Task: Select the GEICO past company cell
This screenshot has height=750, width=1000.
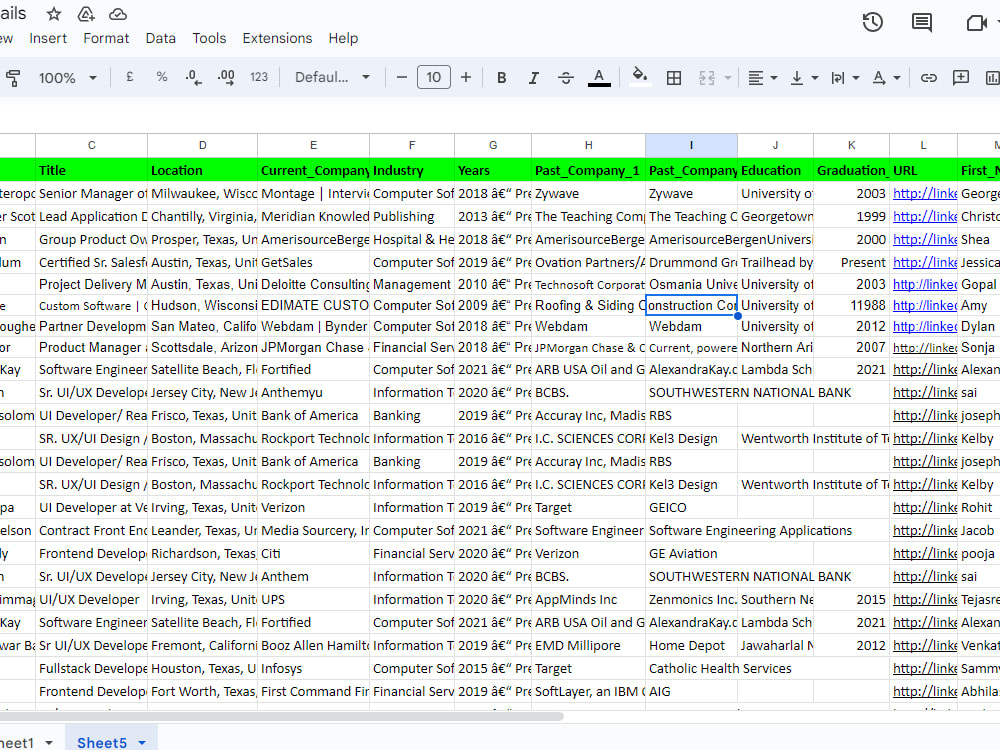Action: pyautogui.click(x=691, y=508)
